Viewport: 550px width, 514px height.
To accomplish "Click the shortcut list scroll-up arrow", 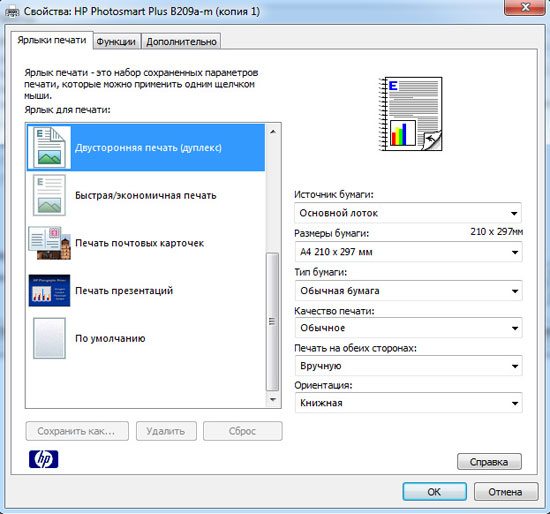I will click(x=273, y=132).
